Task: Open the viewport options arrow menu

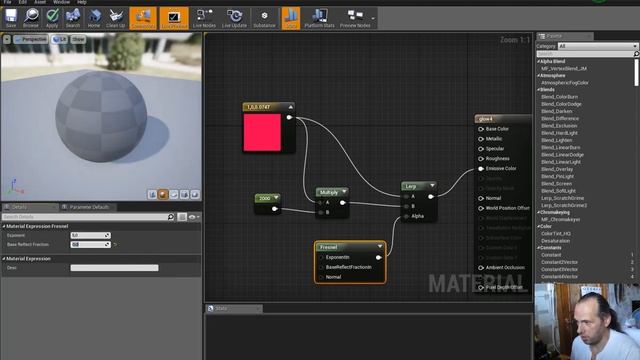Action: (7, 39)
